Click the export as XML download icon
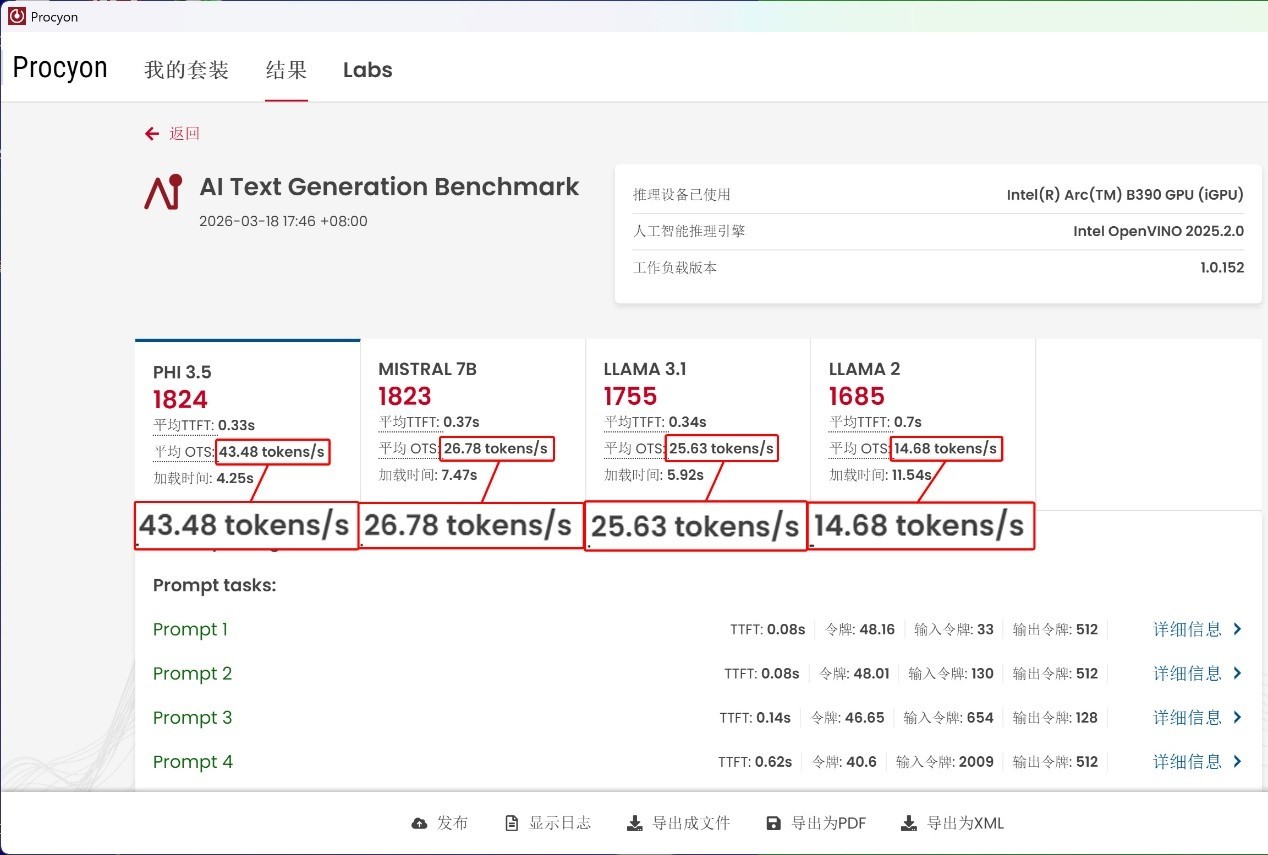 pos(908,824)
